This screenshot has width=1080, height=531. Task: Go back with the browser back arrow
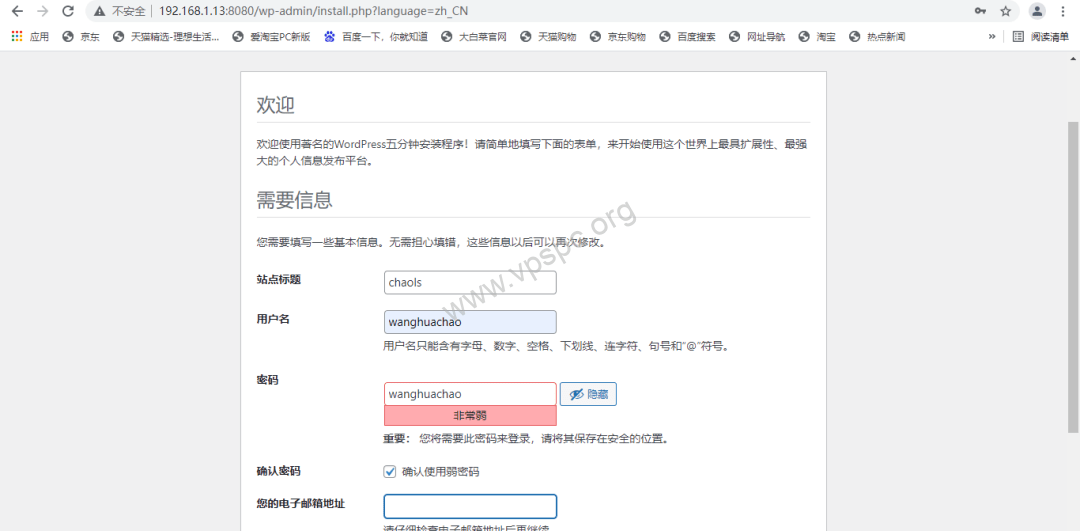(x=17, y=11)
